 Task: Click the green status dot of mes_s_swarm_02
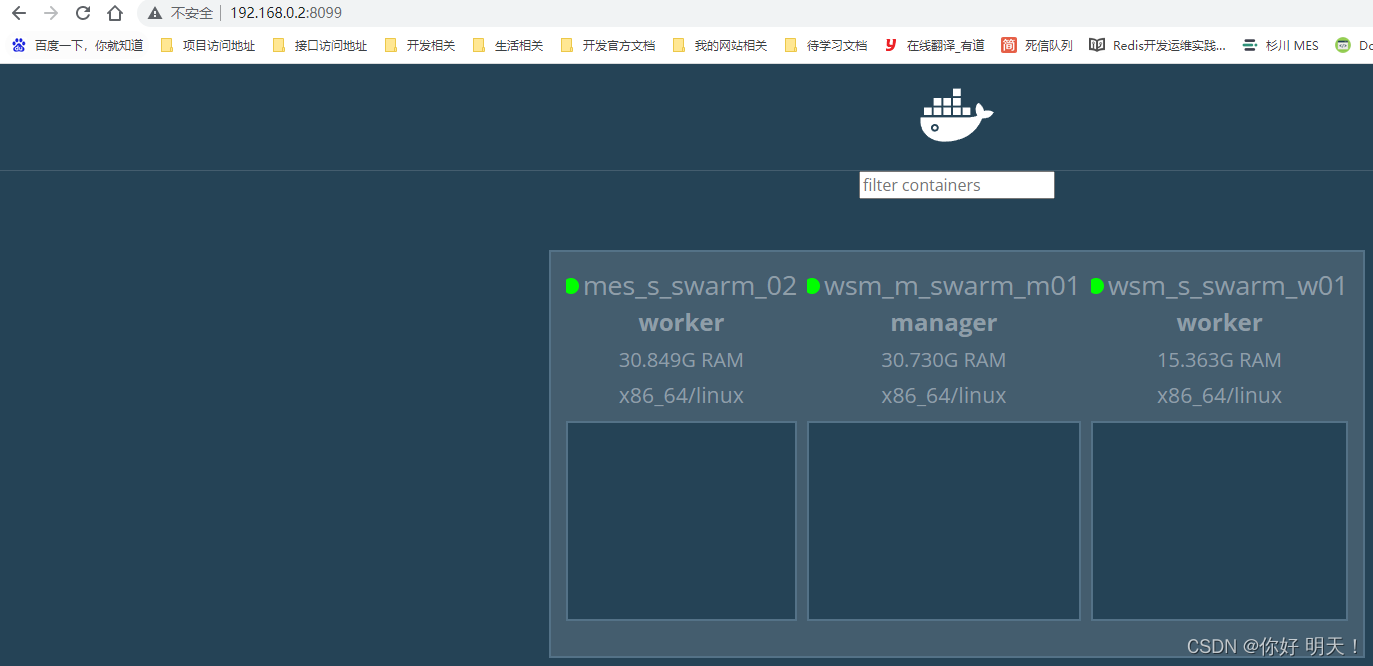(572, 286)
